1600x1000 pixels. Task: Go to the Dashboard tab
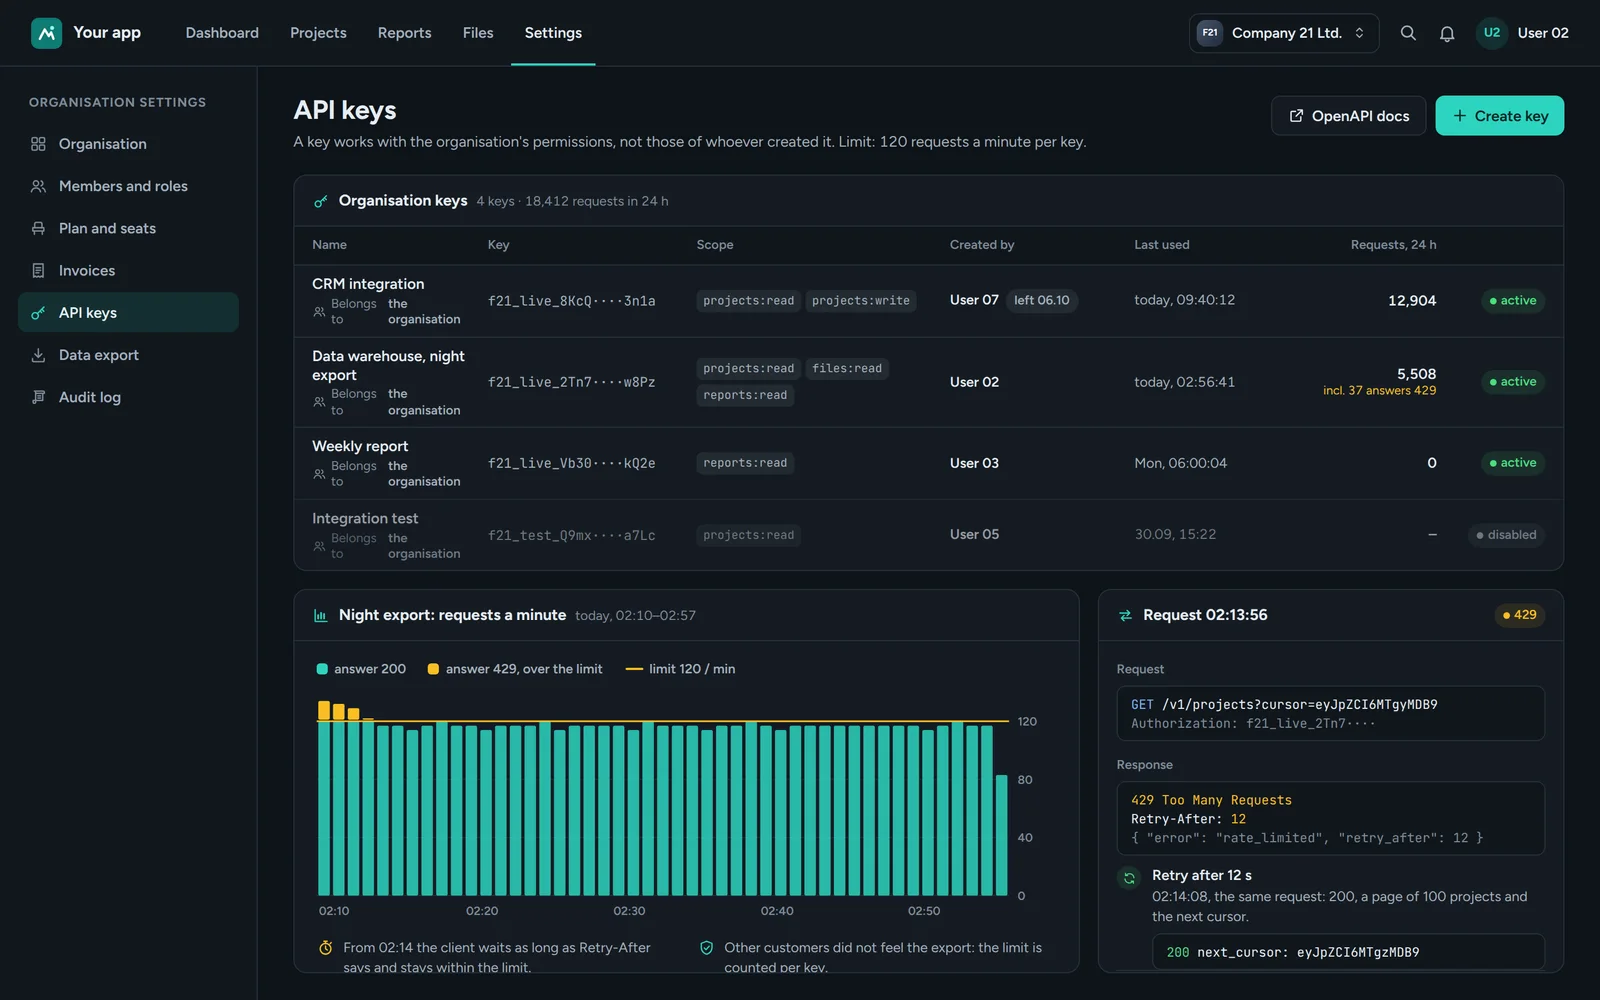click(x=222, y=33)
